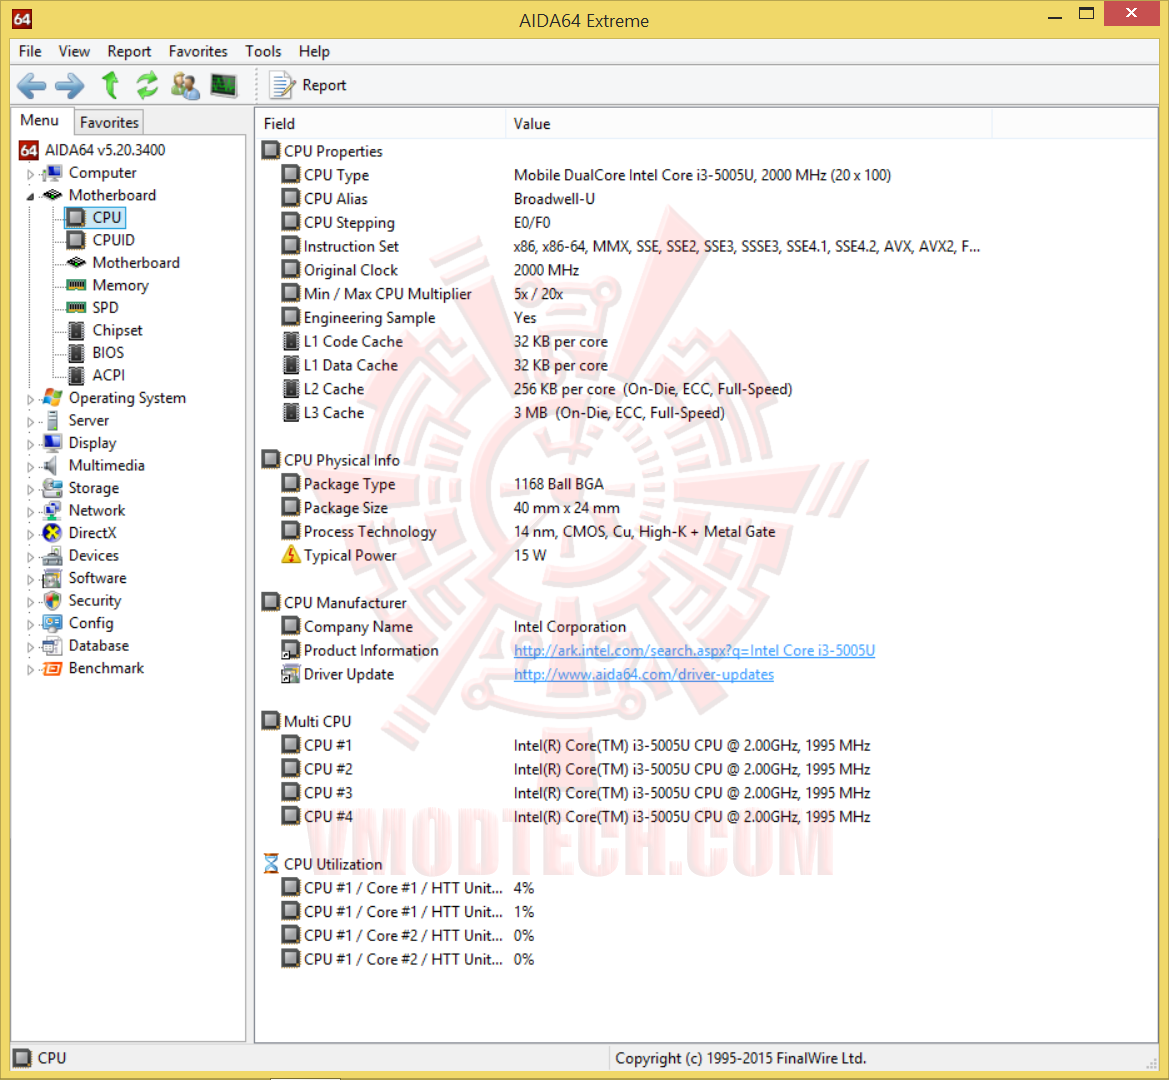Select the ACPI chip icon

click(76, 375)
